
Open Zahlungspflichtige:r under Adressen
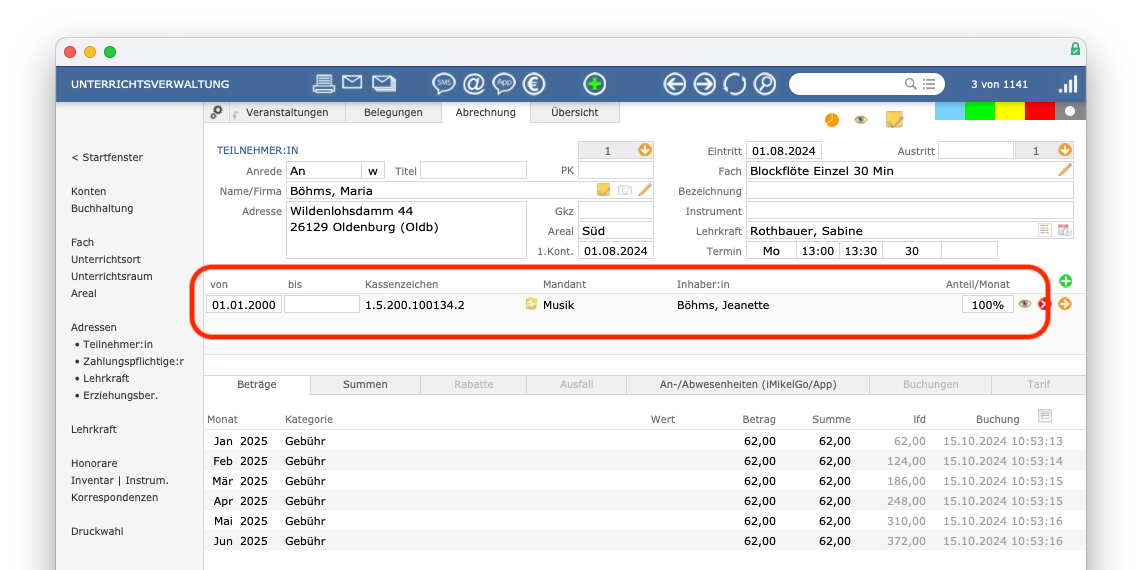(133, 361)
